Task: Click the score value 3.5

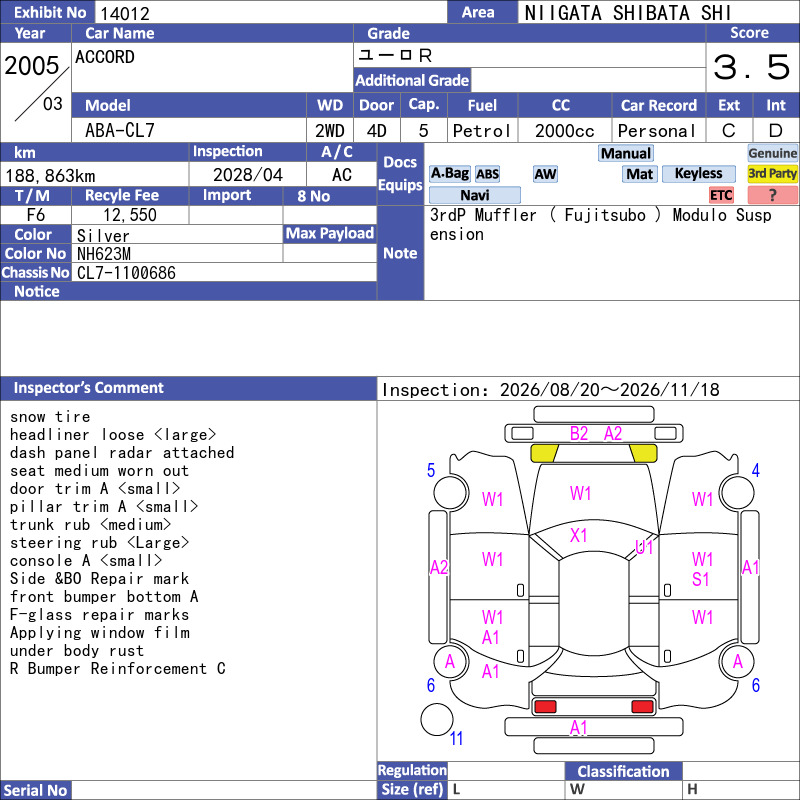Action: 751,67
